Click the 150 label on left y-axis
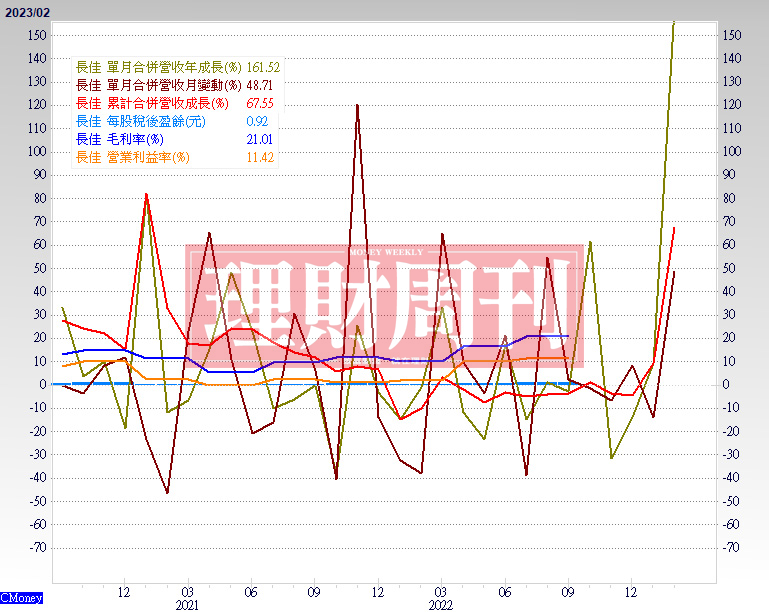The width and height of the screenshot is (769, 612). [37, 35]
